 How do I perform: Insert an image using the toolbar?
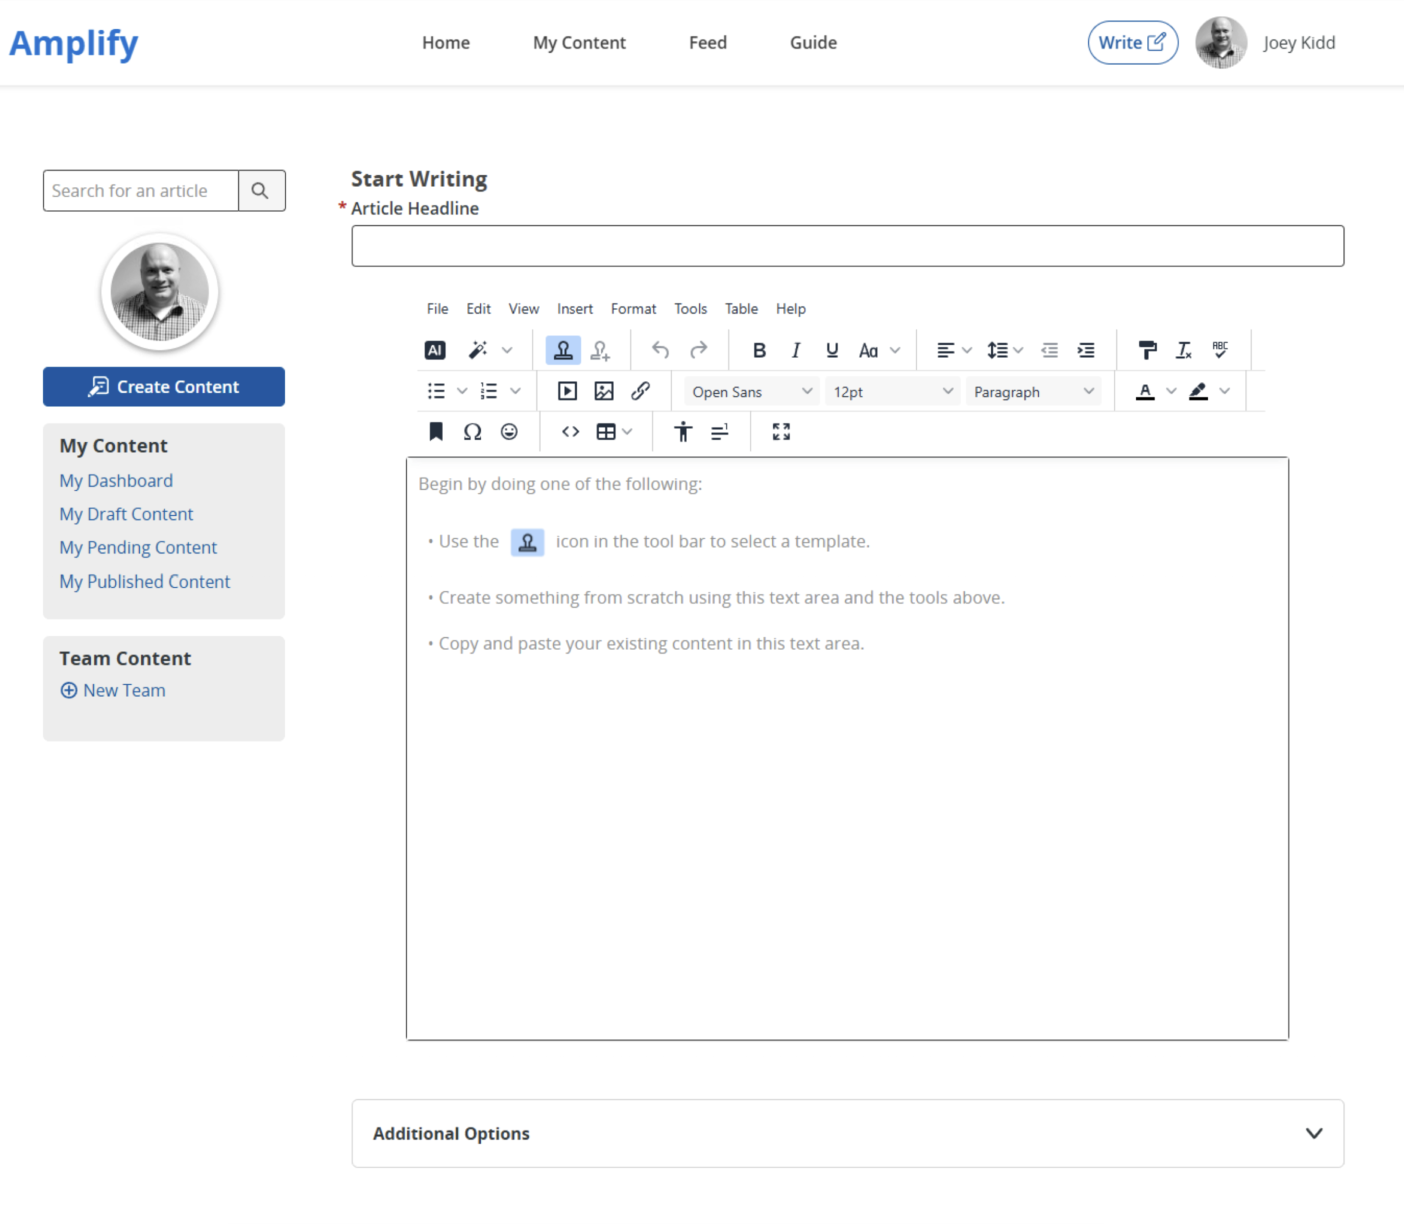(604, 392)
